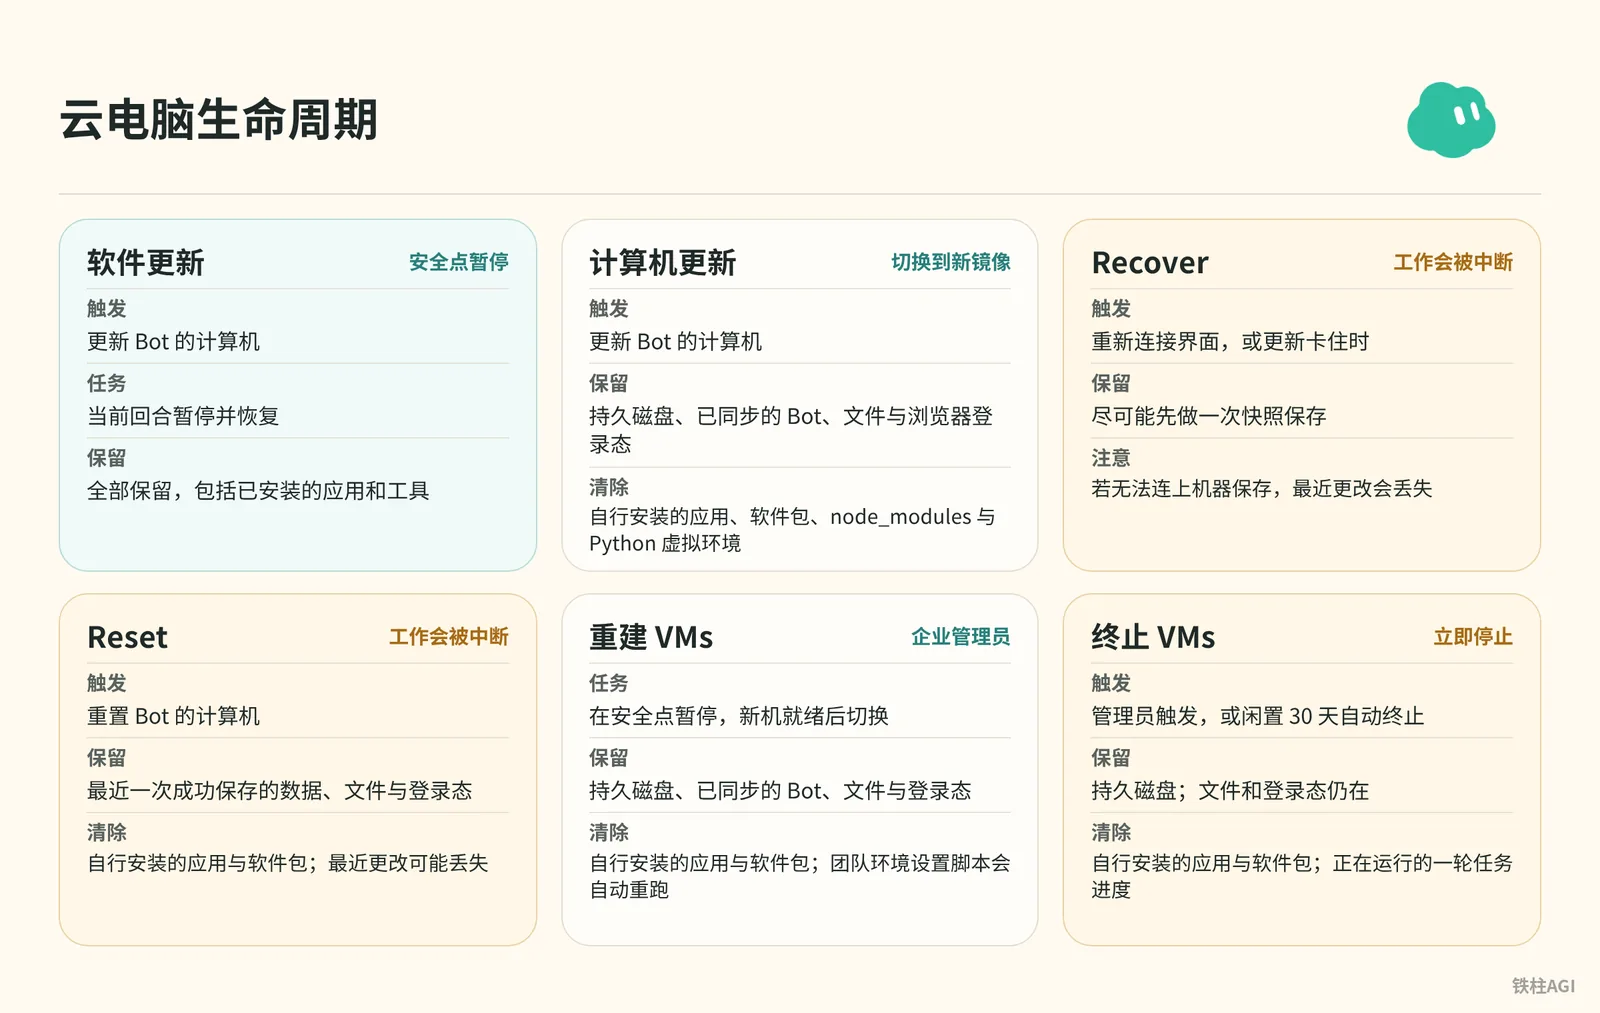Click 工作会被中断 tag in Recover card
Screen dimensions: 1600x1013
1453,262
